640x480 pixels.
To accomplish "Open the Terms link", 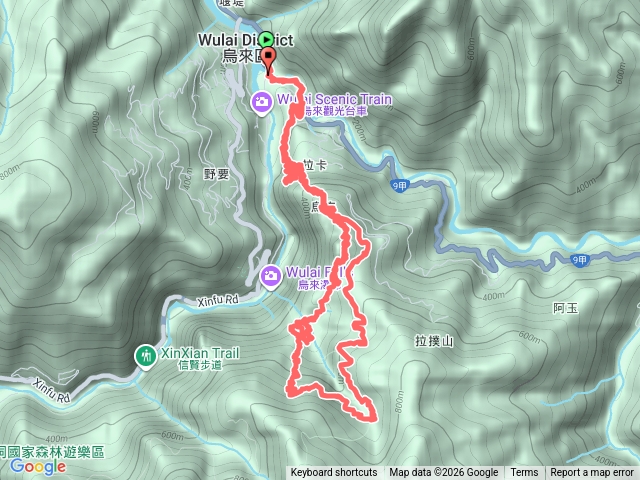I will click(524, 473).
